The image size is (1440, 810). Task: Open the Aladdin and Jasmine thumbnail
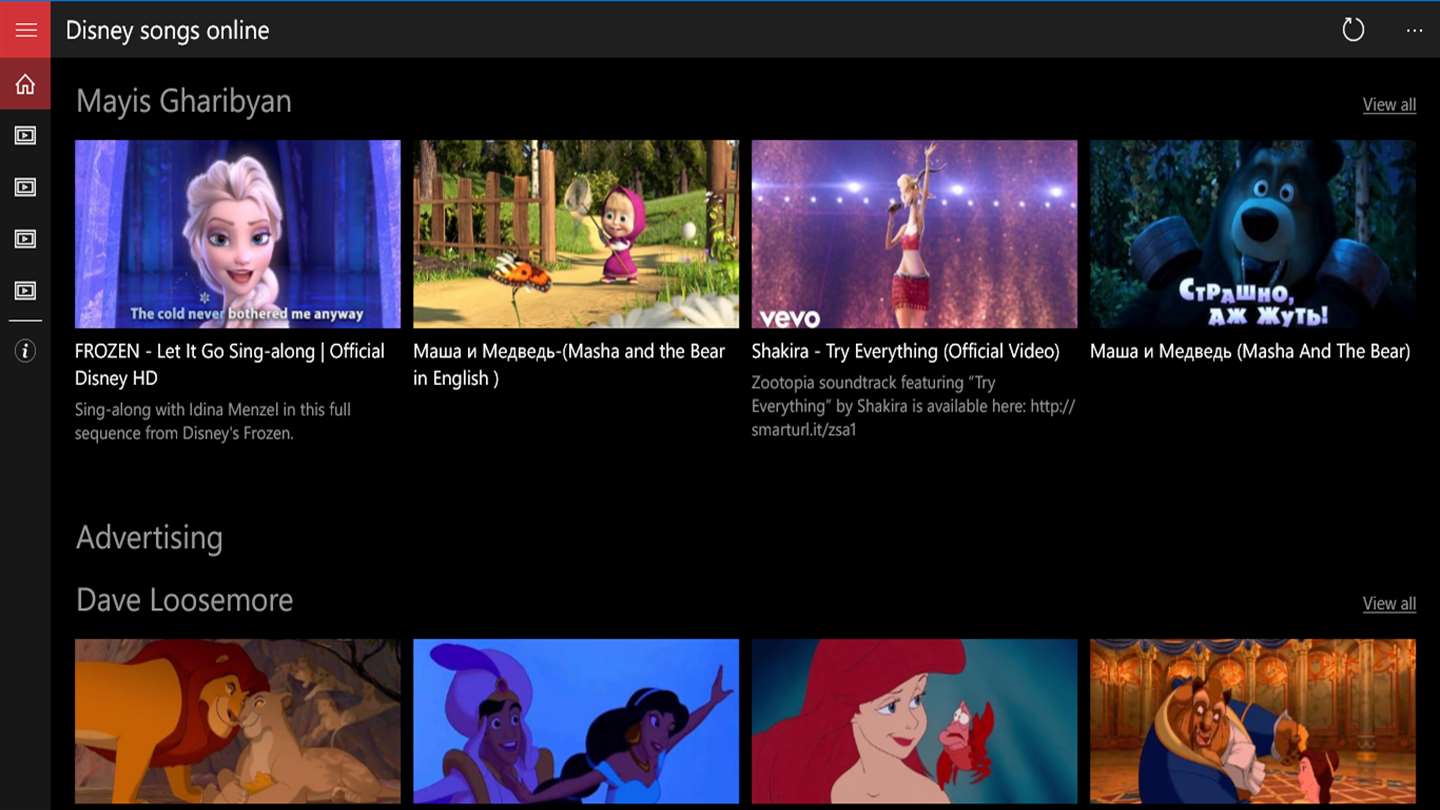click(576, 721)
